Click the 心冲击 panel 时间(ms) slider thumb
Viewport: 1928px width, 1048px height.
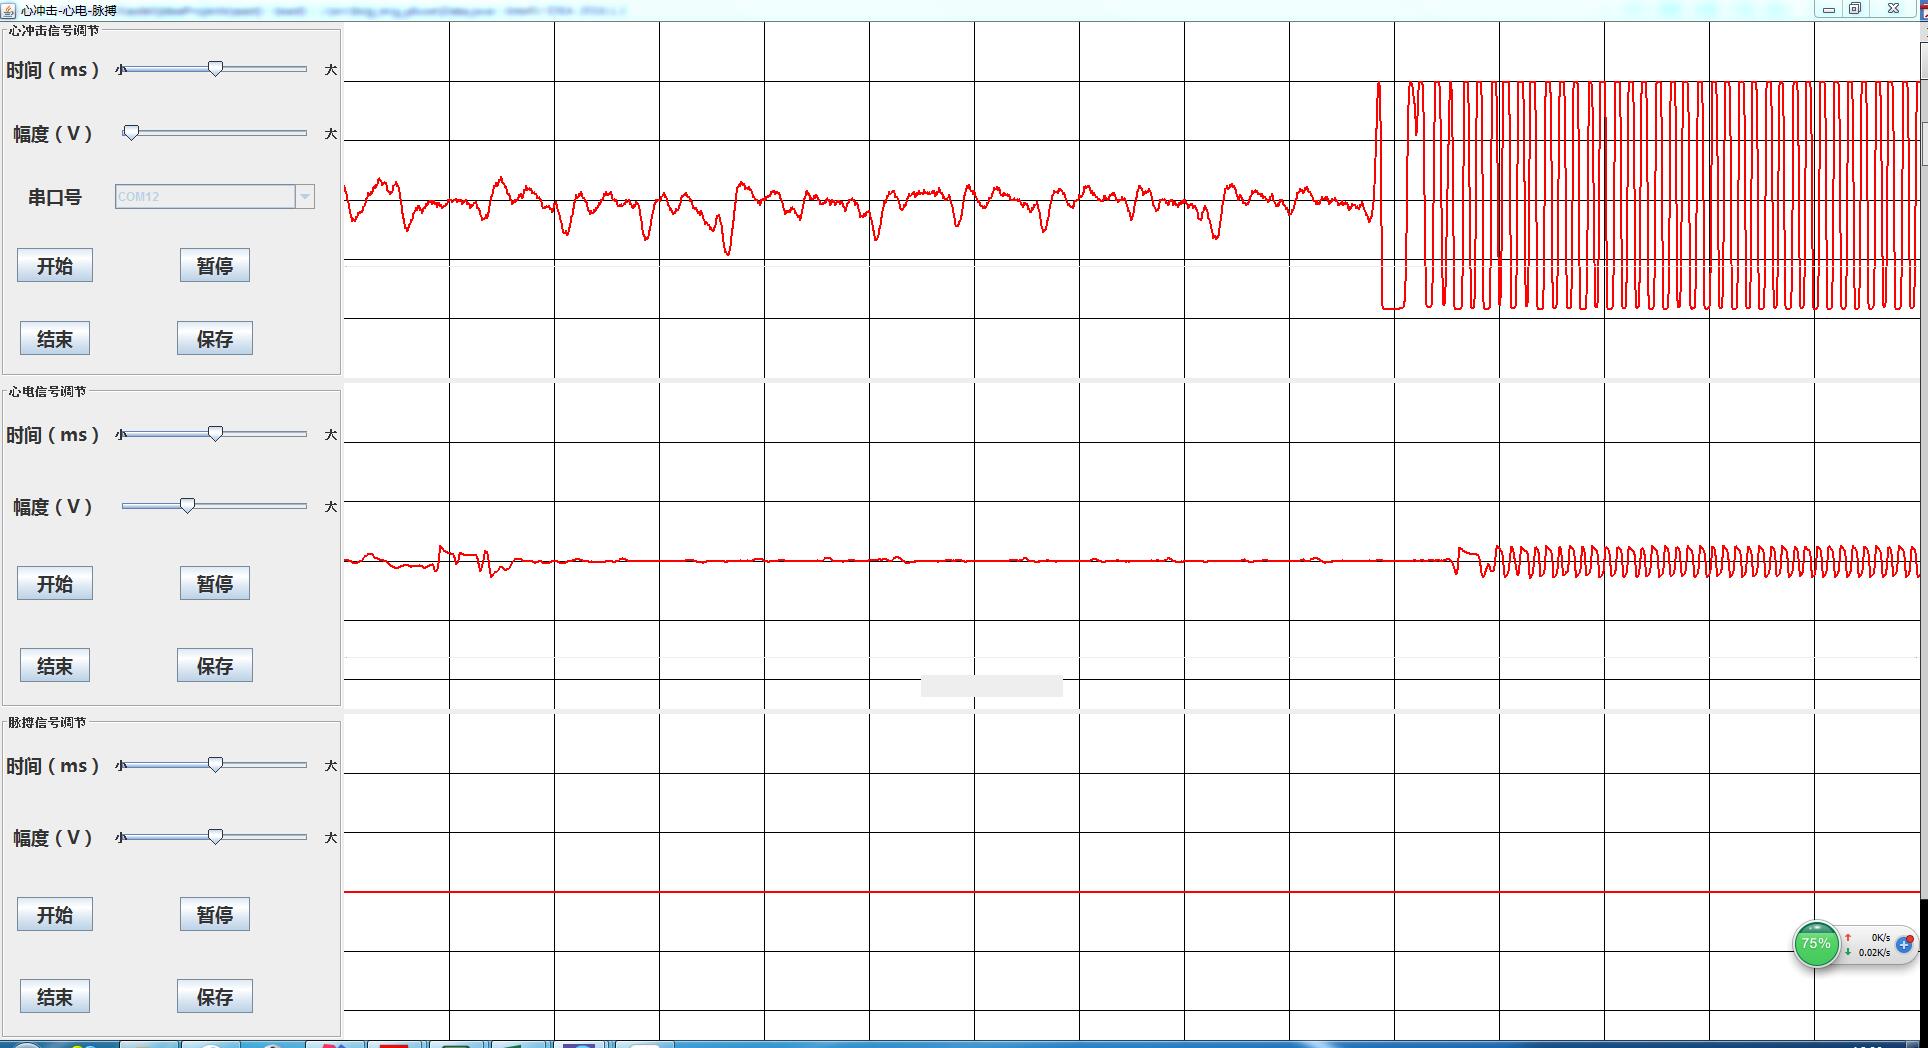click(215, 68)
